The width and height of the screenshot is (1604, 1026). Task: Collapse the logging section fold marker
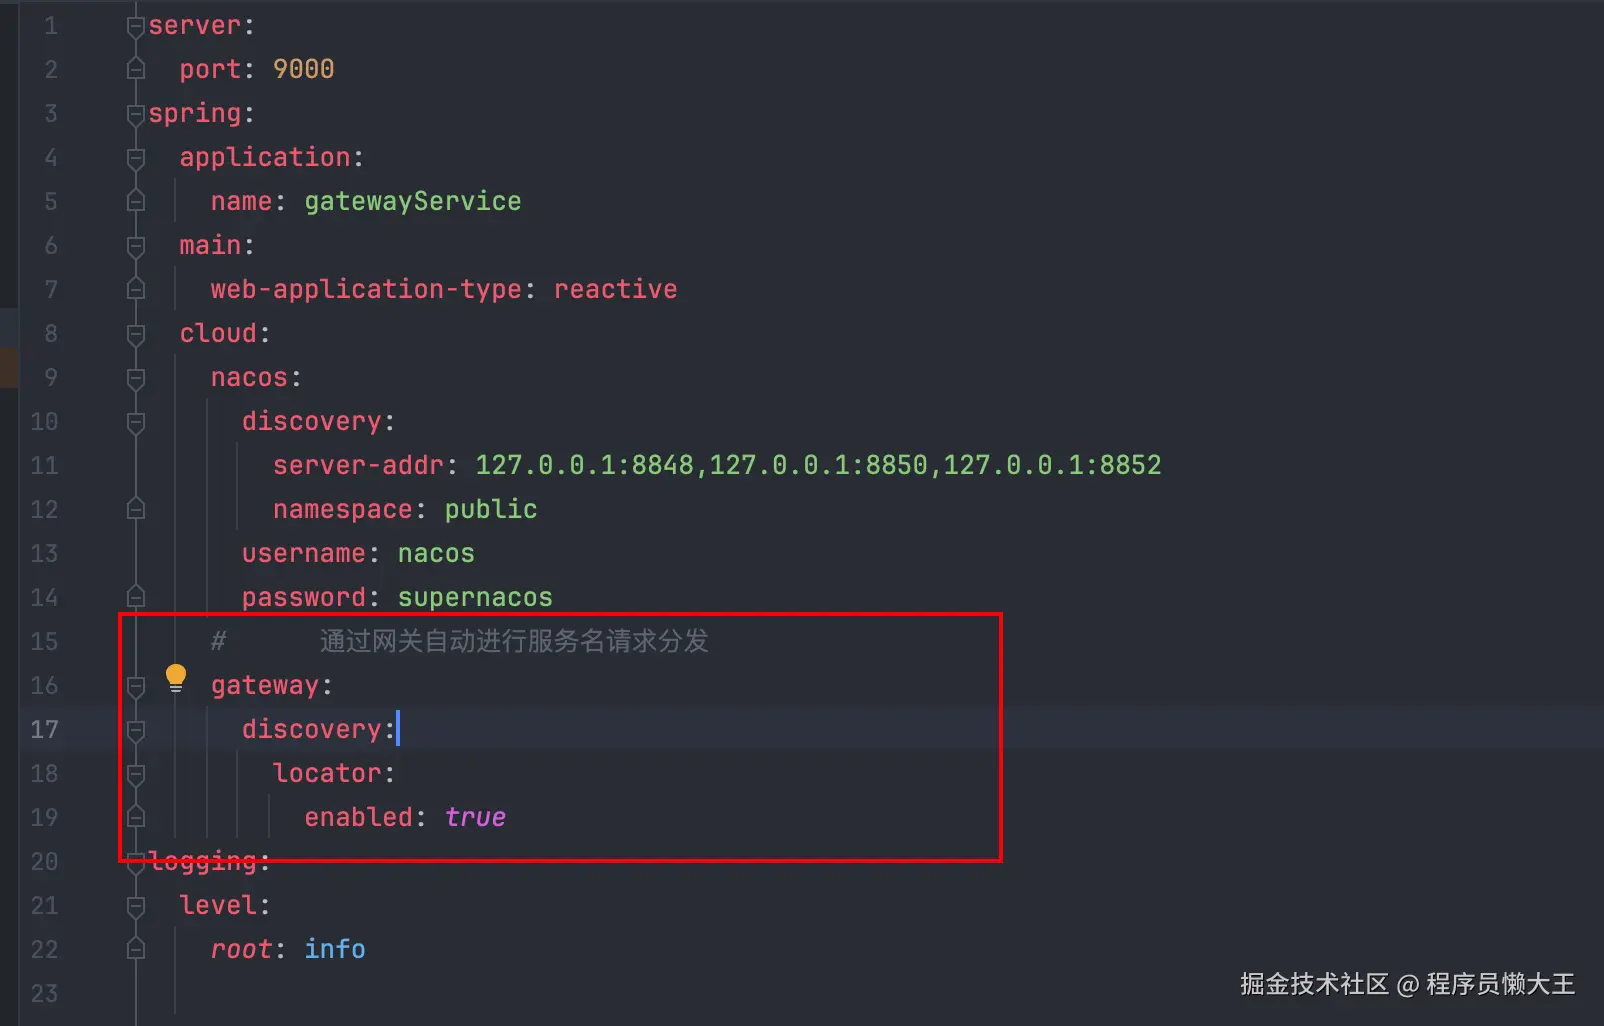click(136, 862)
